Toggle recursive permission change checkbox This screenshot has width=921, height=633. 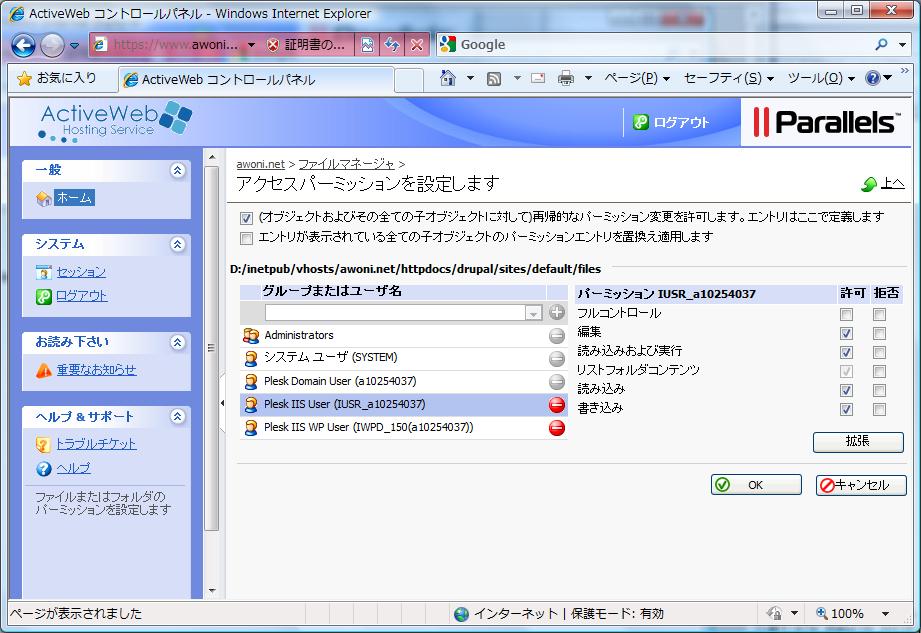(246, 218)
